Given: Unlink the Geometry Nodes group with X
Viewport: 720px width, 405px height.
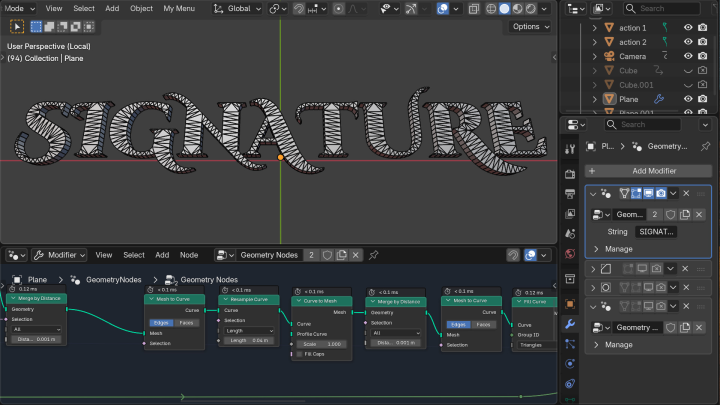Looking at the screenshot, I should 355,255.
